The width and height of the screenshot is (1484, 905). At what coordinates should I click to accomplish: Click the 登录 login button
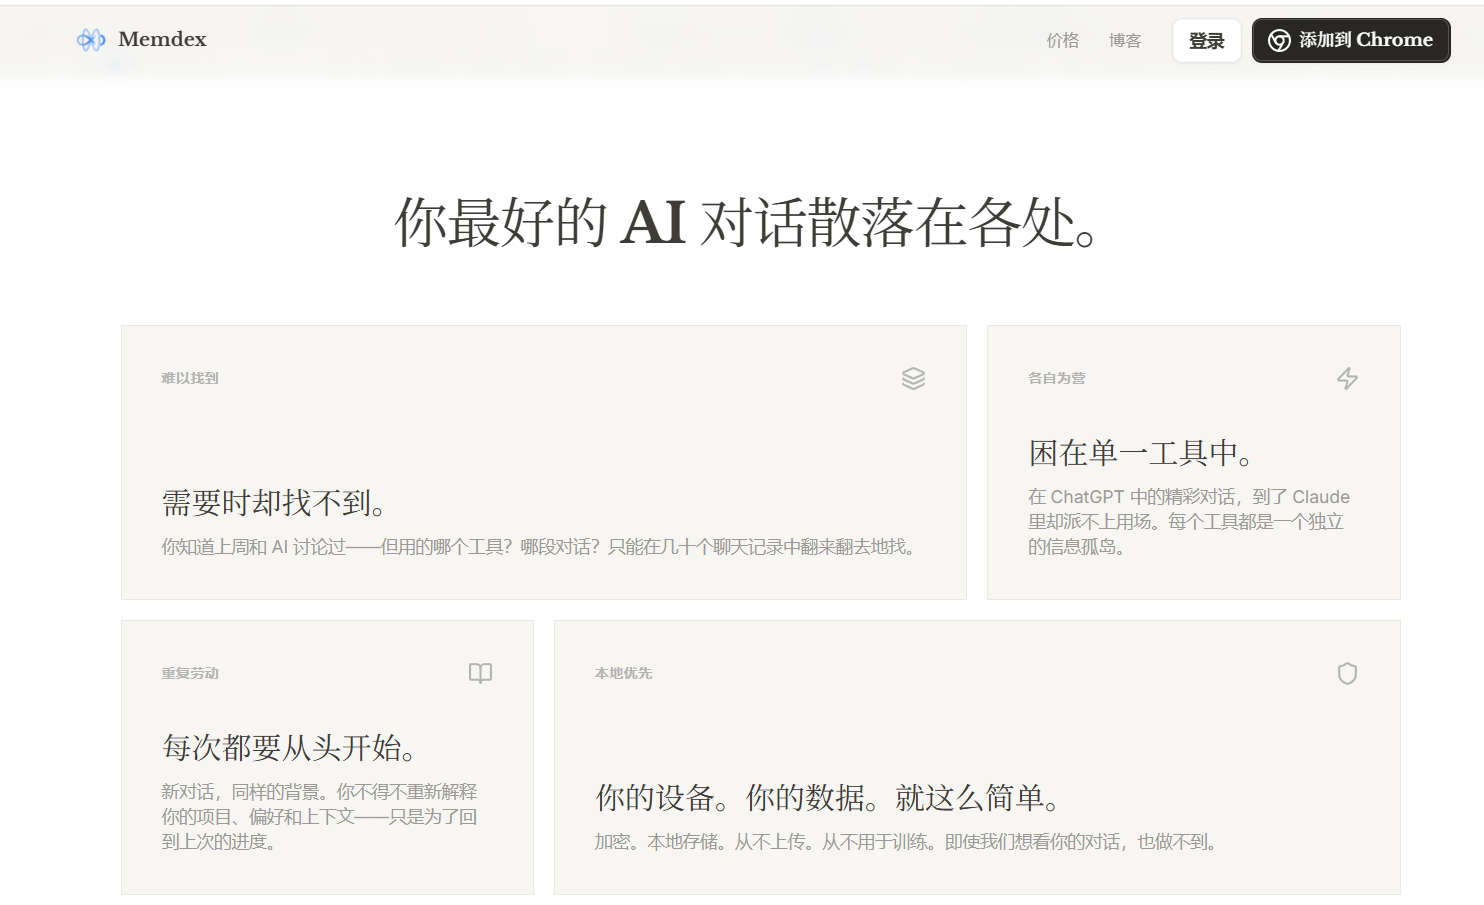pos(1206,40)
